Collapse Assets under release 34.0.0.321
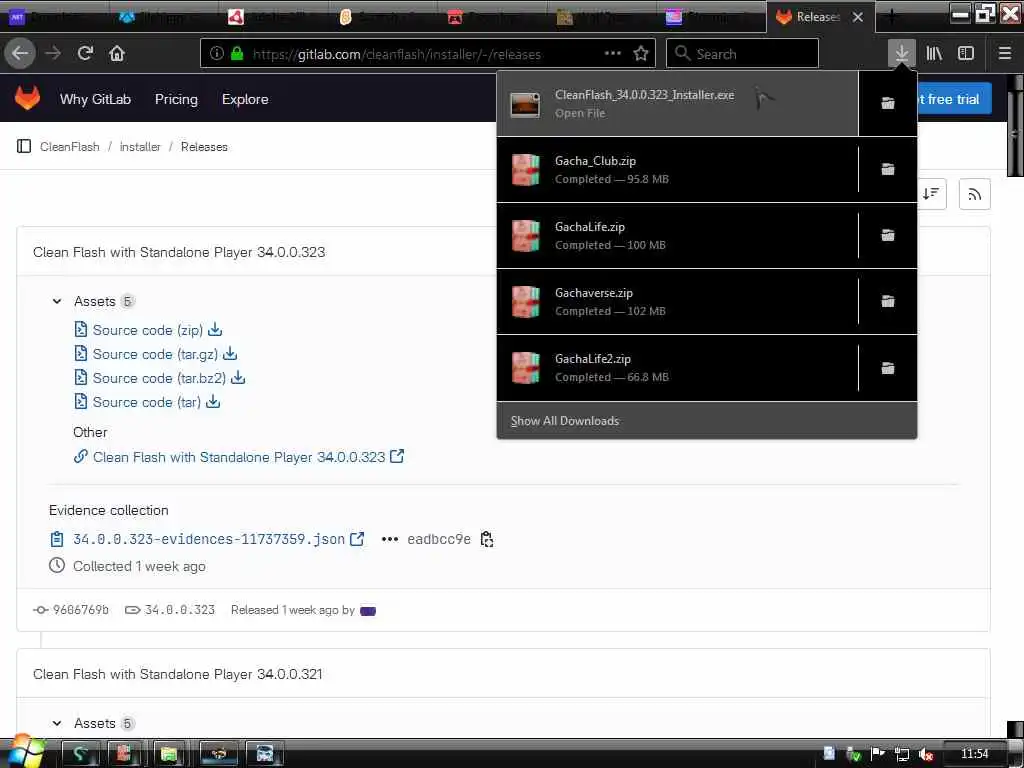Screen dimensions: 1024x768 [57, 723]
